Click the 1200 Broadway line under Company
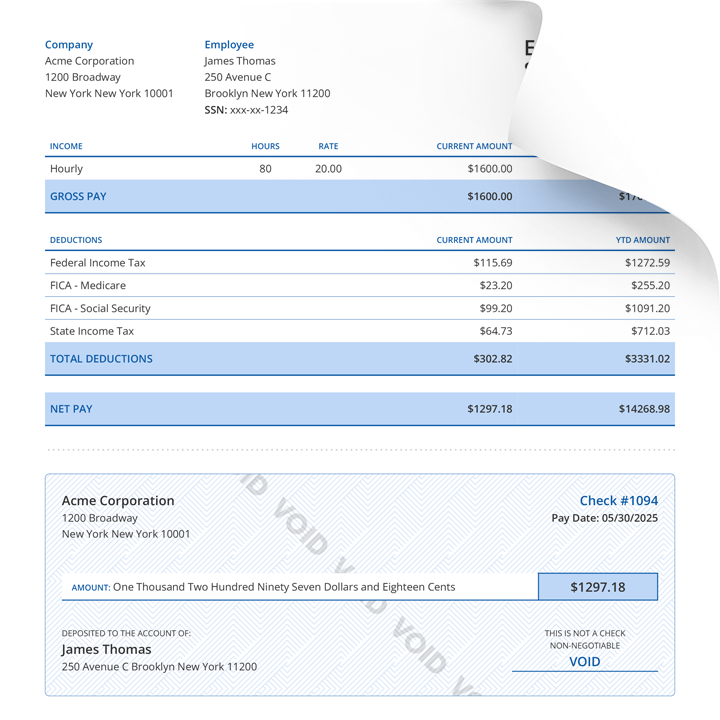 pyautogui.click(x=83, y=77)
